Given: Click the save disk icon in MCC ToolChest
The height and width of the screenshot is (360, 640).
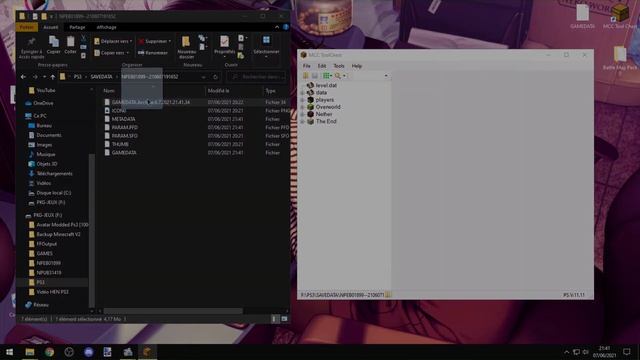Looking at the screenshot, I should (315, 76).
